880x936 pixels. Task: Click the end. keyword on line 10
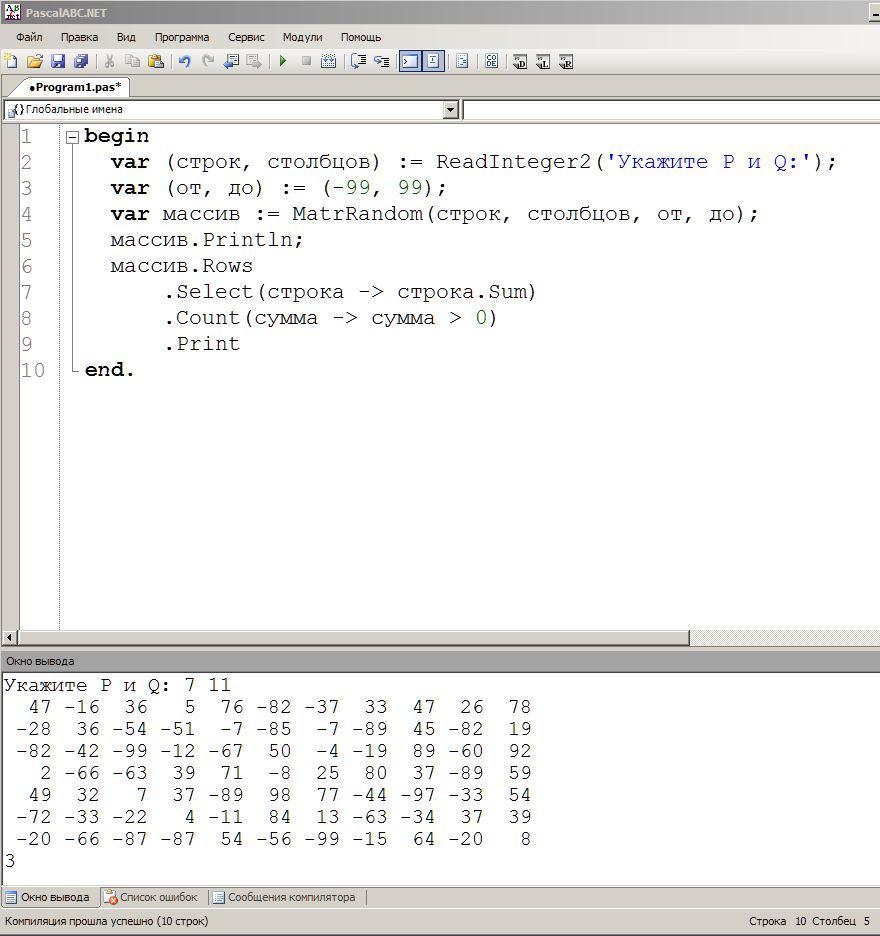point(110,370)
